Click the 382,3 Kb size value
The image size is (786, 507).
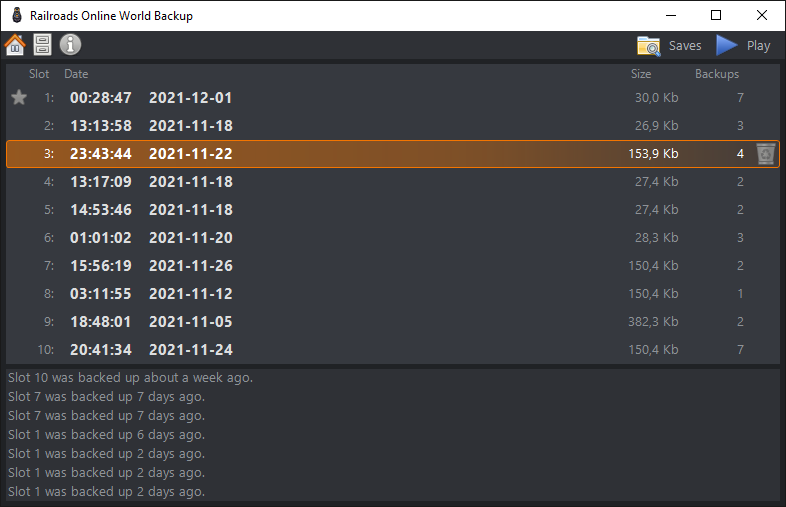pos(653,322)
